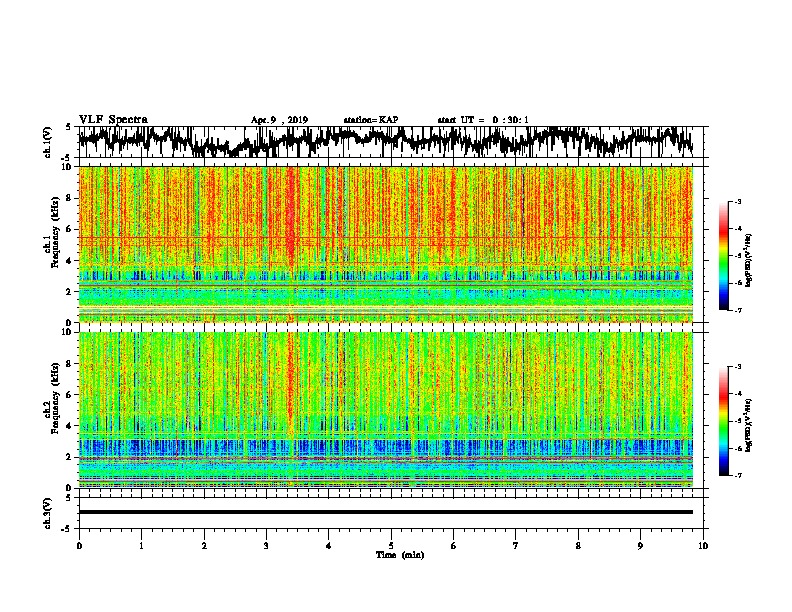Click the ch.1 waveform trace panel
Viewport: 792px width, 612px height.
point(390,142)
